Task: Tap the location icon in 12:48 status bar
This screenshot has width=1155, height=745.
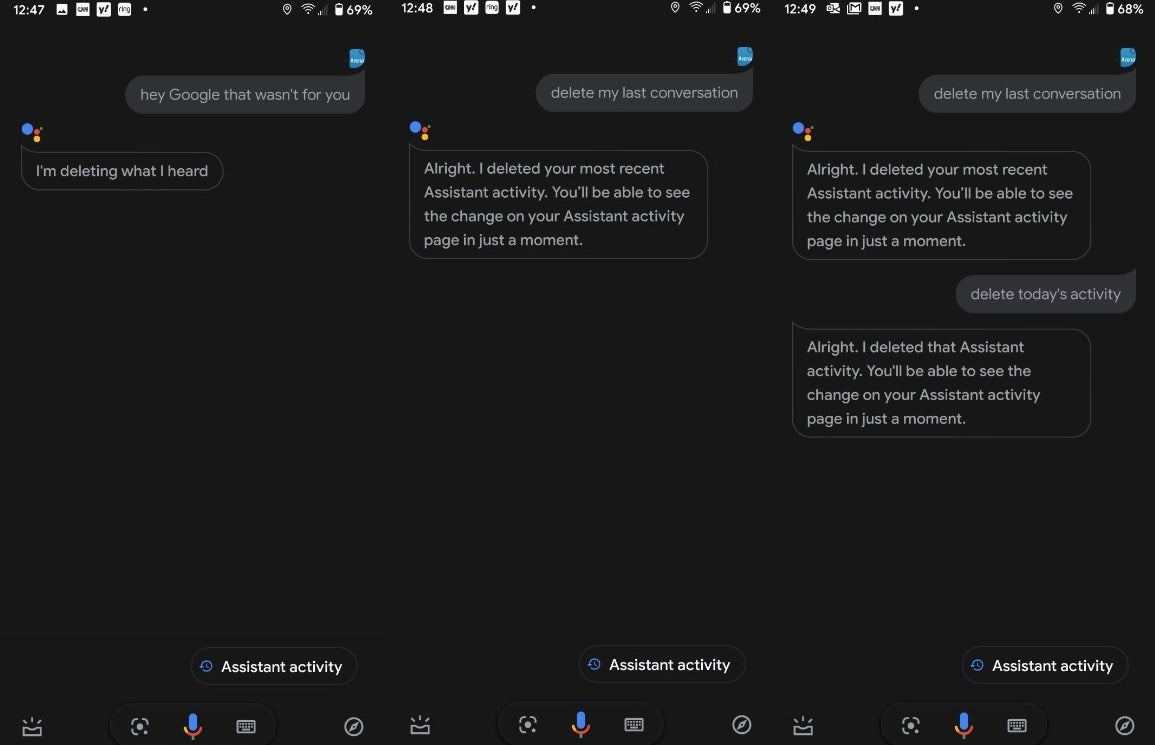Action: (x=675, y=8)
